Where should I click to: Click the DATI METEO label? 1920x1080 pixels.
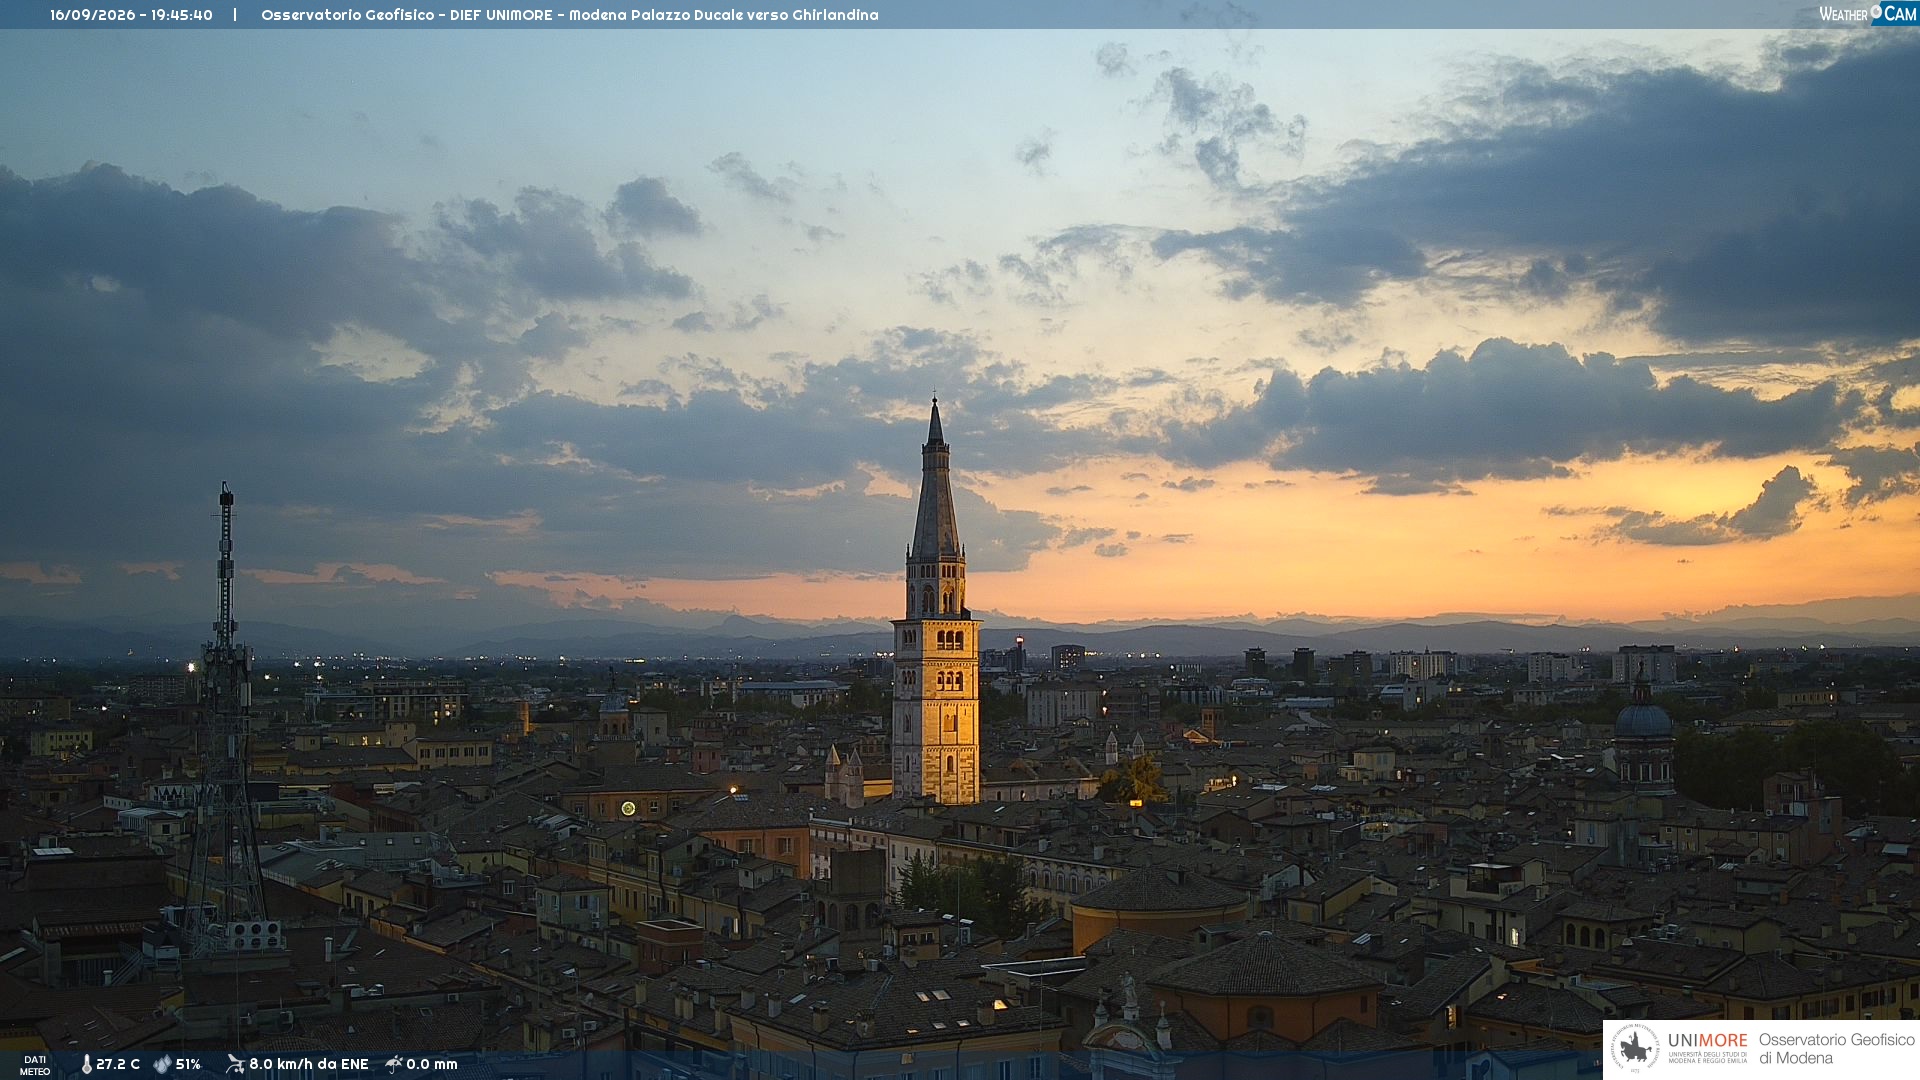click(x=35, y=1065)
